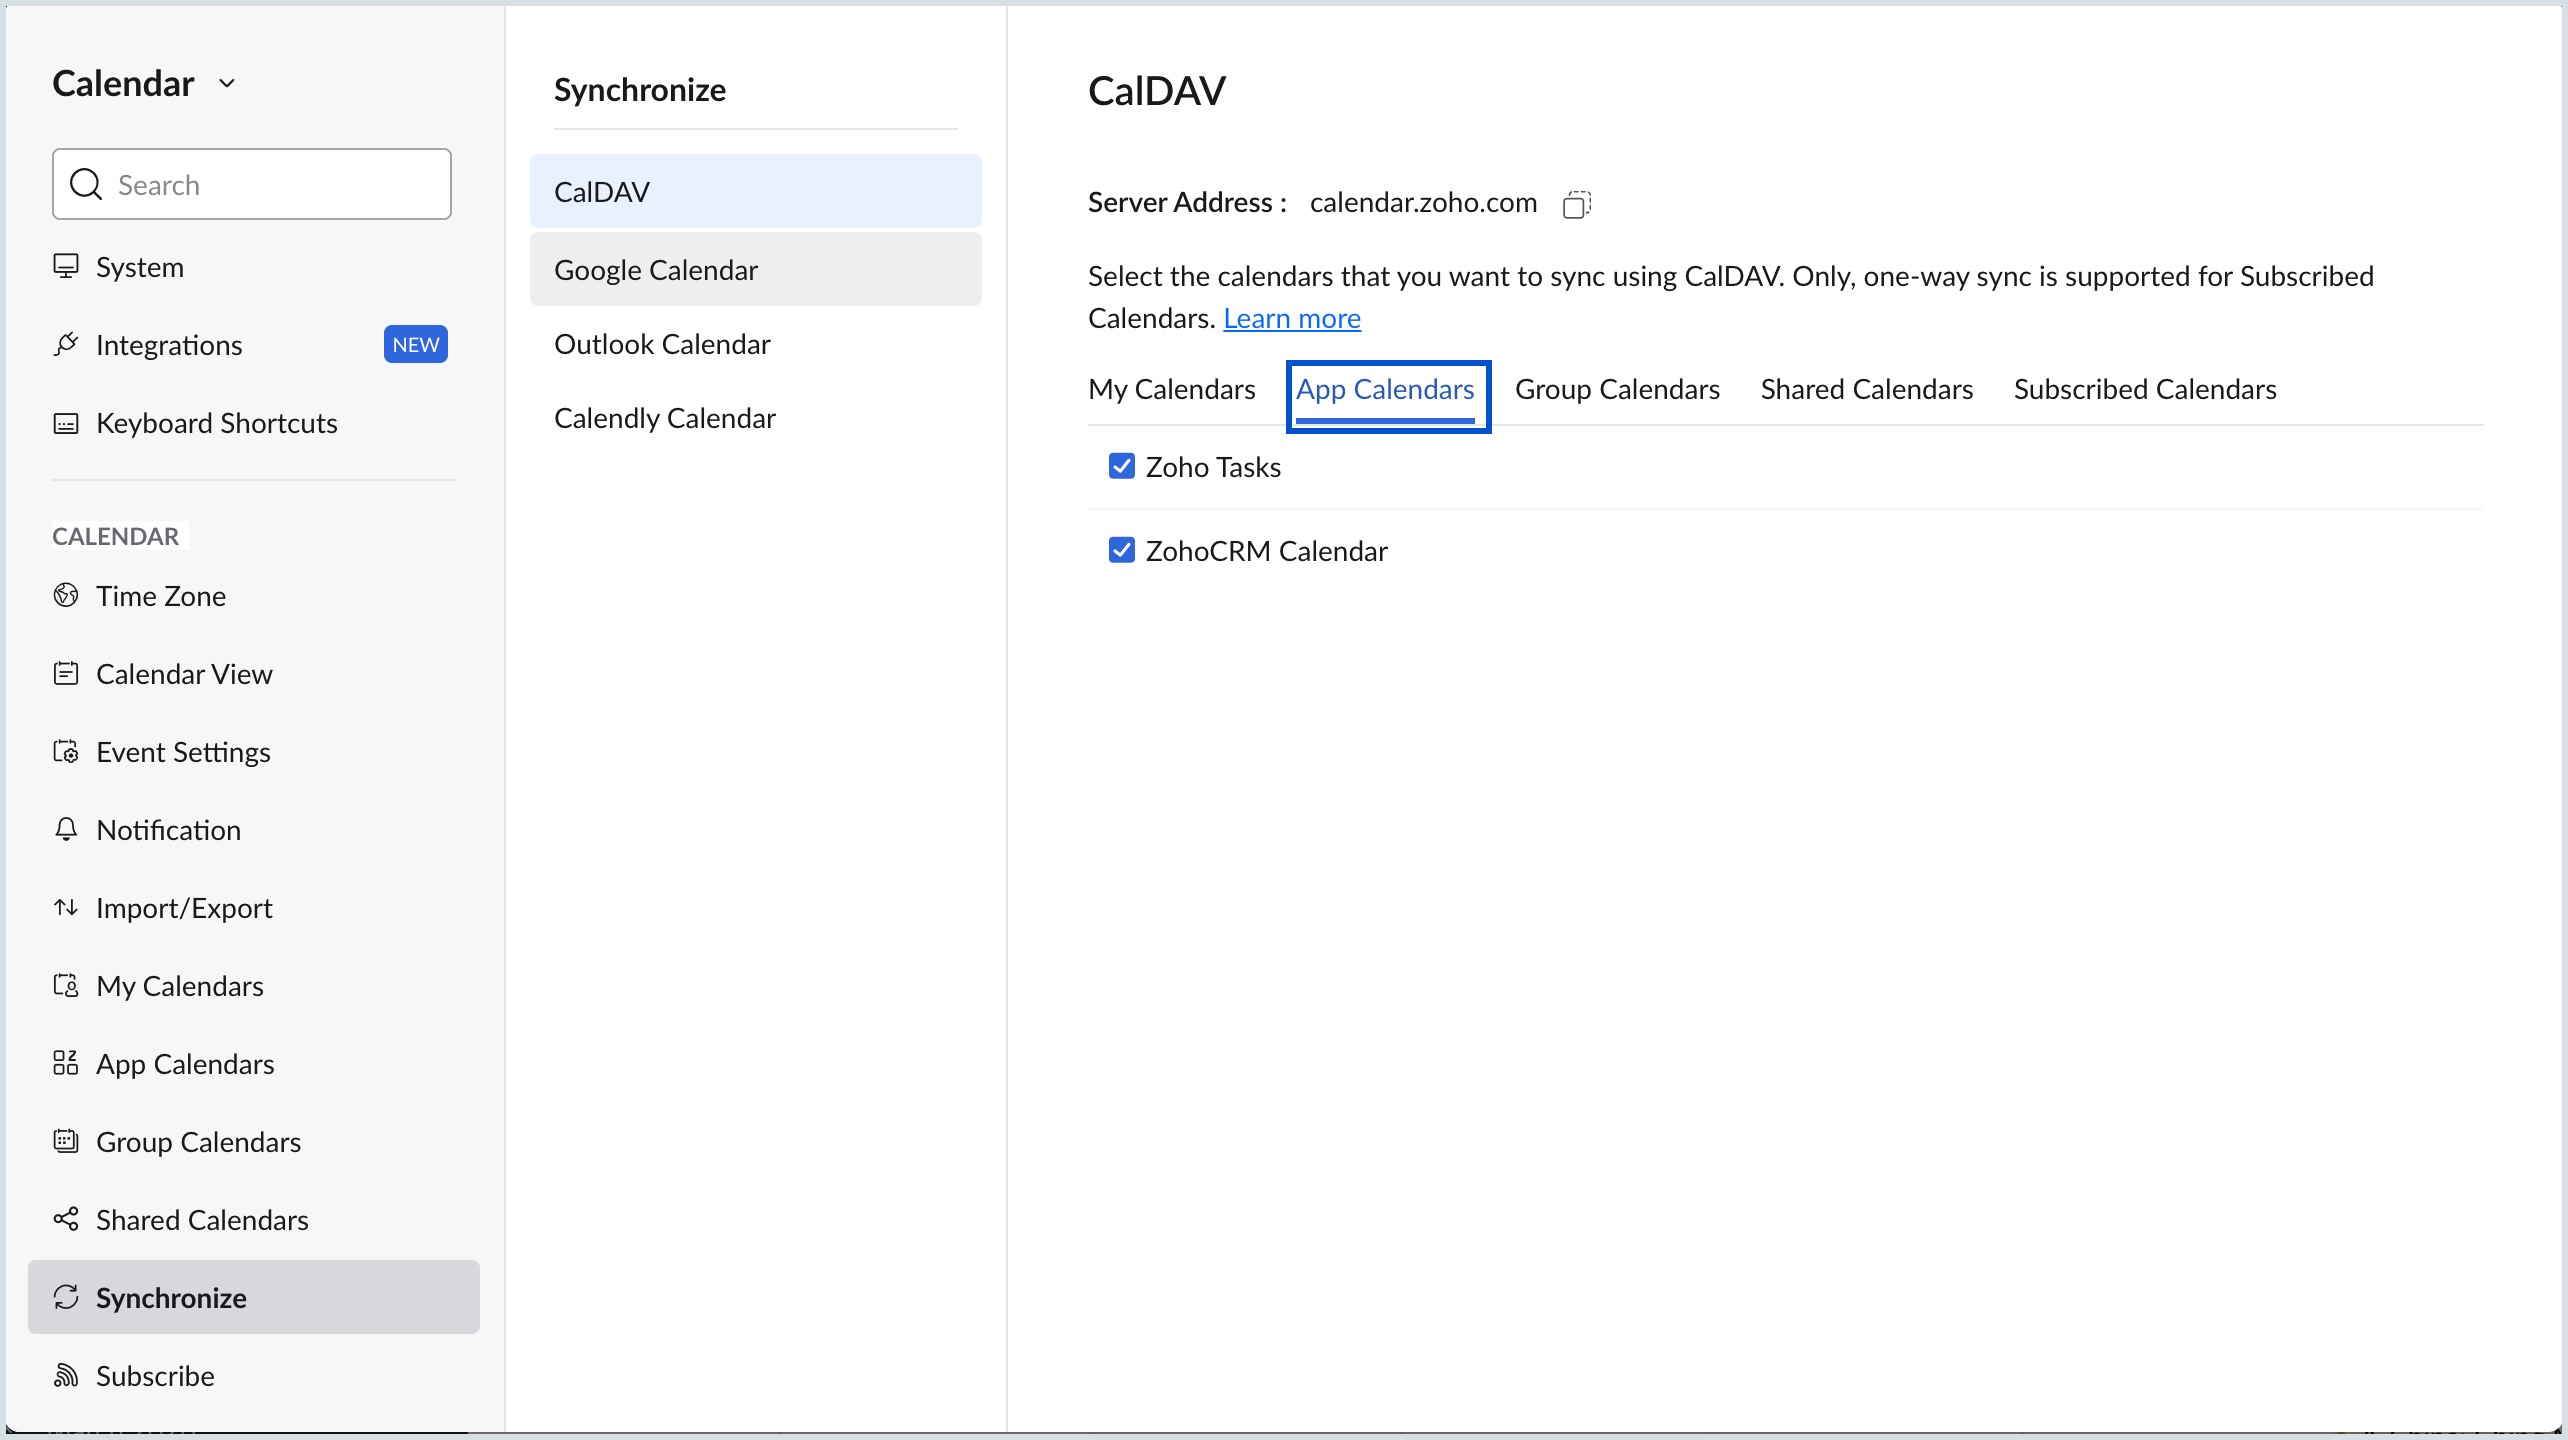Viewport: 2568px width, 1440px height.
Task: Open Keyboard Shortcuts via its icon
Action: [66, 423]
